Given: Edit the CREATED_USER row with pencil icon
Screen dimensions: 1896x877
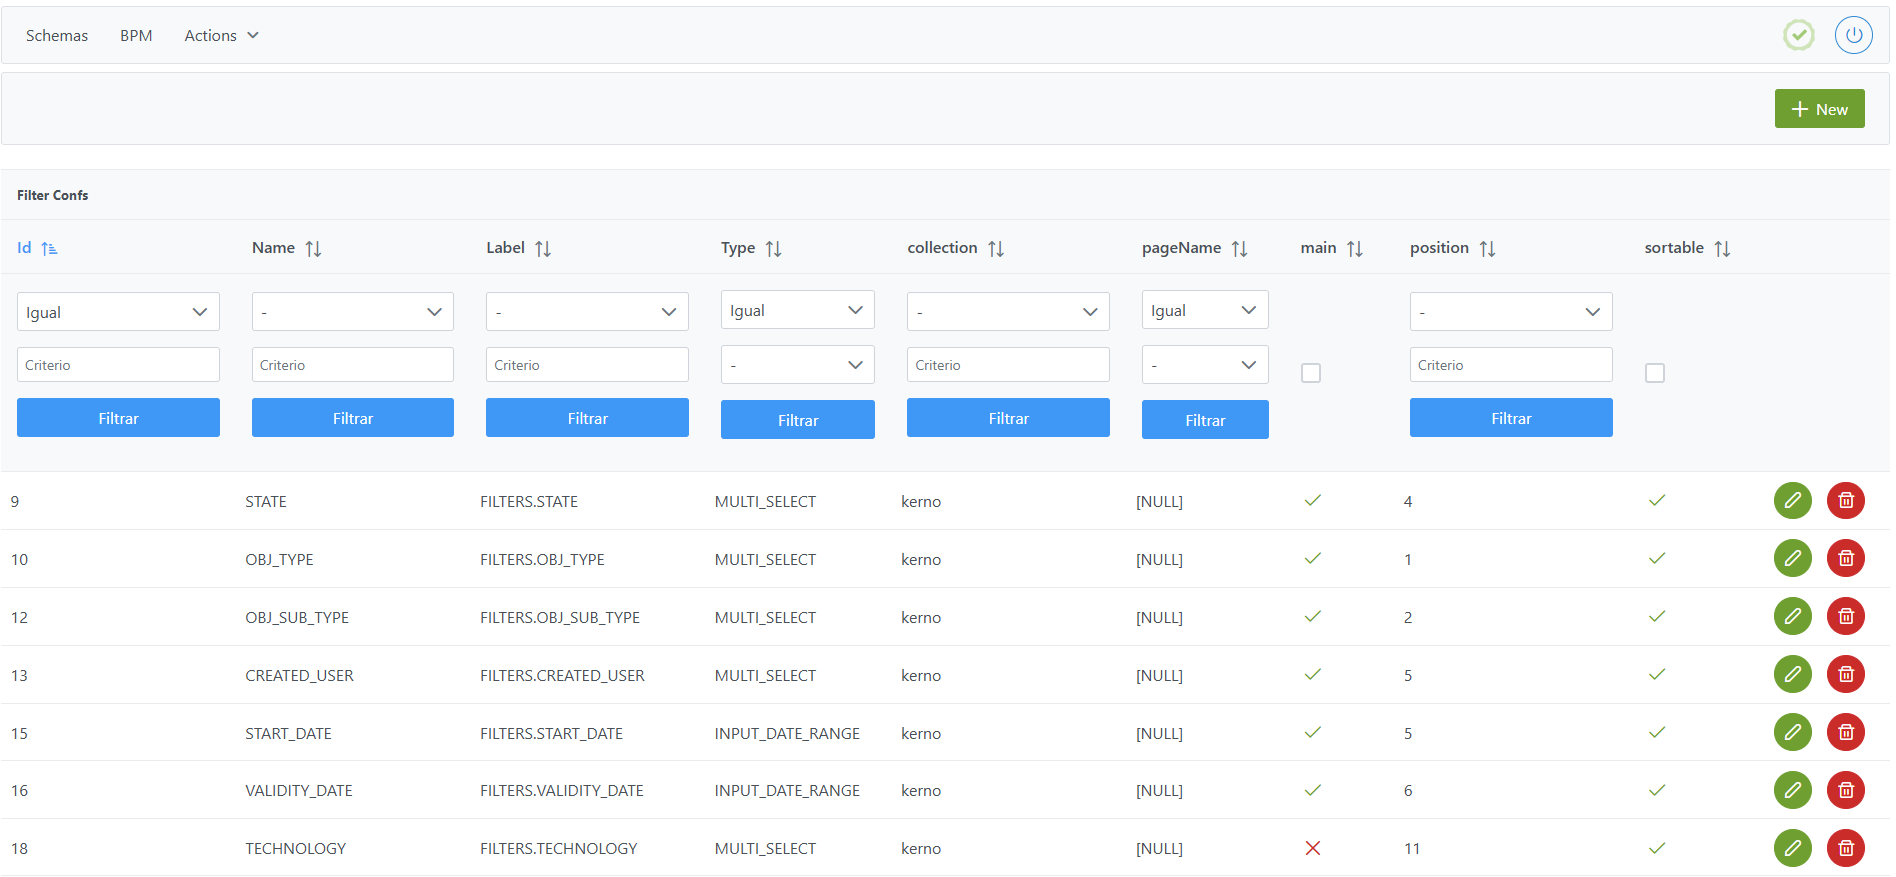Looking at the screenshot, I should coord(1792,674).
